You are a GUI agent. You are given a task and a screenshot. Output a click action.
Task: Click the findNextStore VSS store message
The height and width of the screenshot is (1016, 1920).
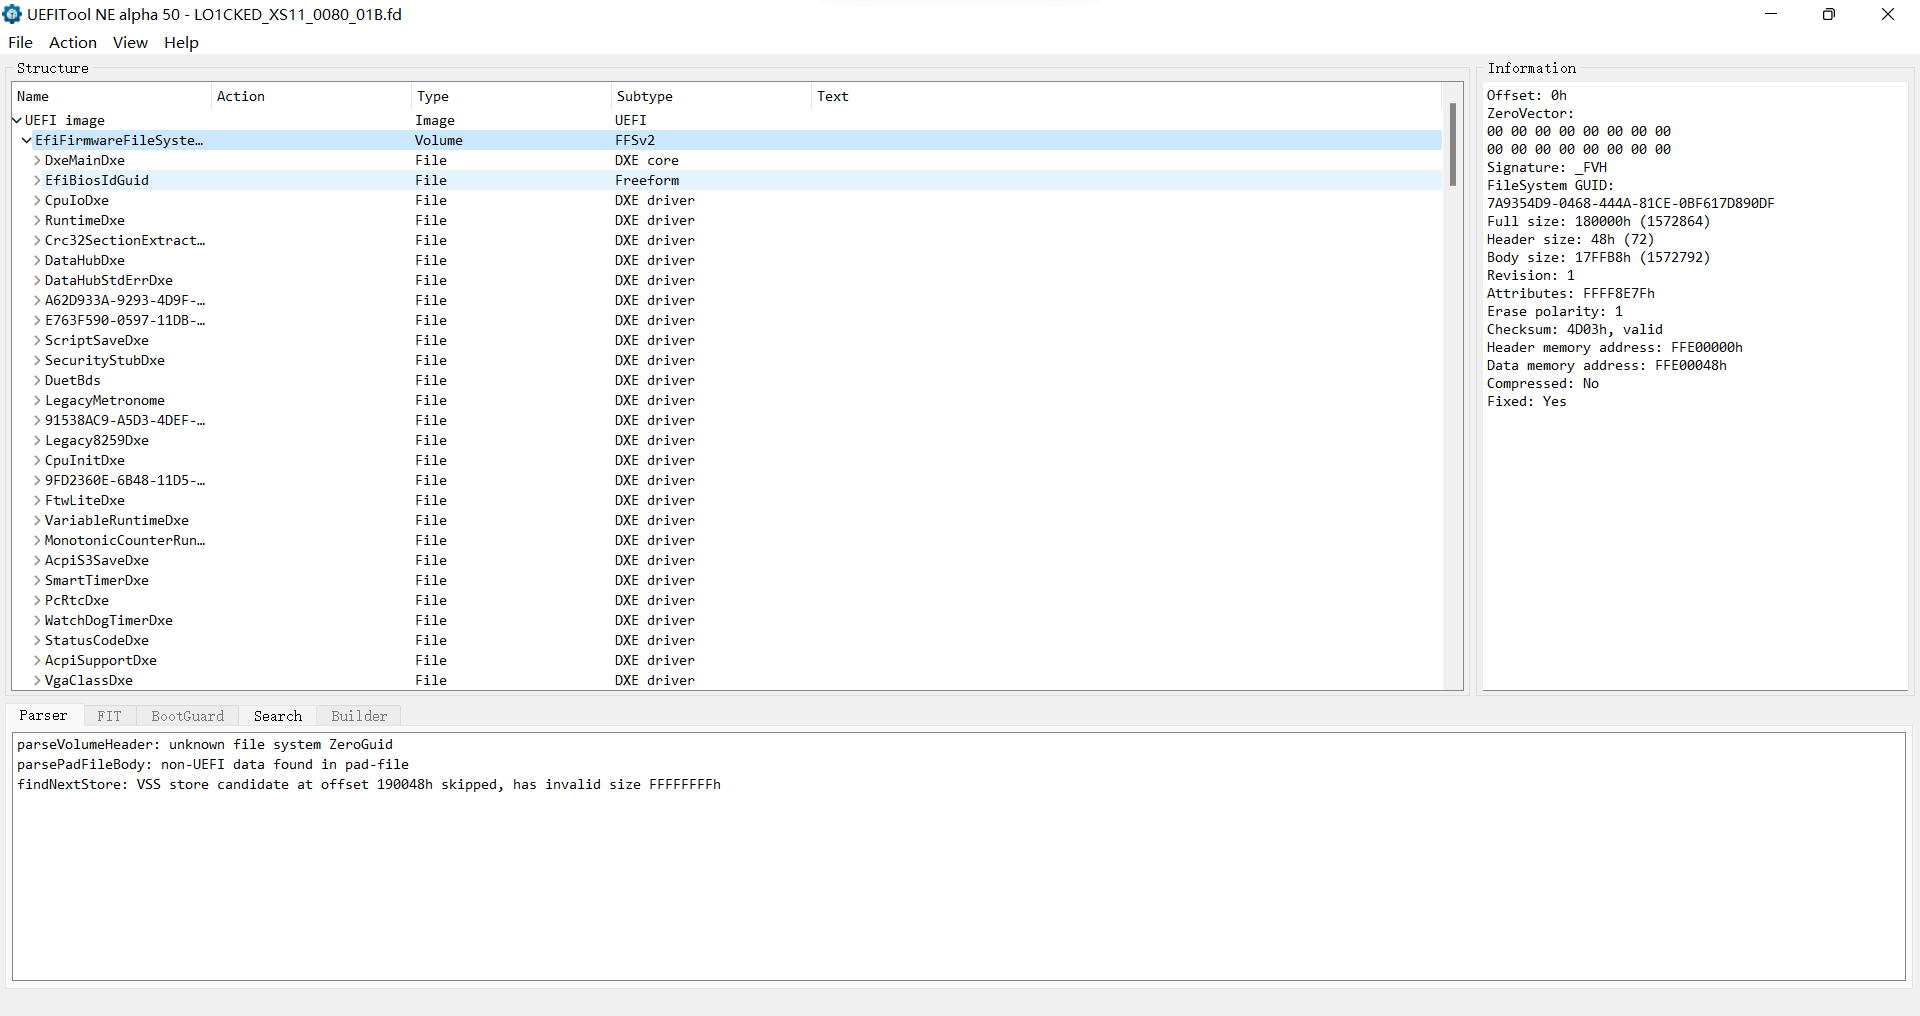point(369,784)
